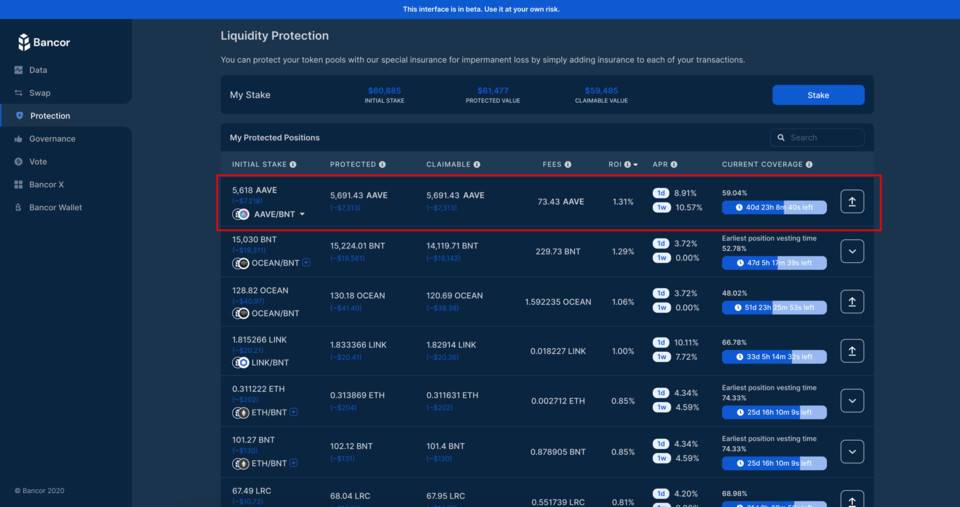The height and width of the screenshot is (507, 960).
Task: Click the 1d APR badge in the LINK row
Action: 661,342
